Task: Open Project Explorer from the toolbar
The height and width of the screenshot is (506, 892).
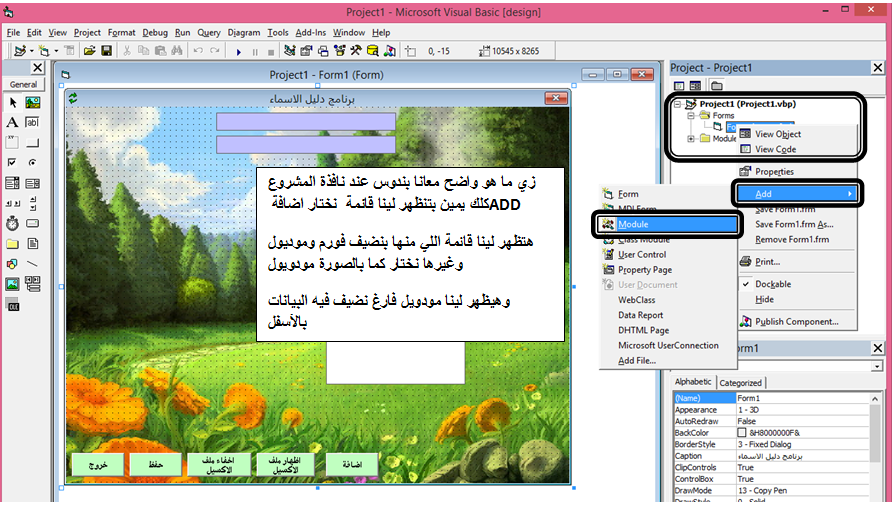Action: pyautogui.click(x=290, y=51)
